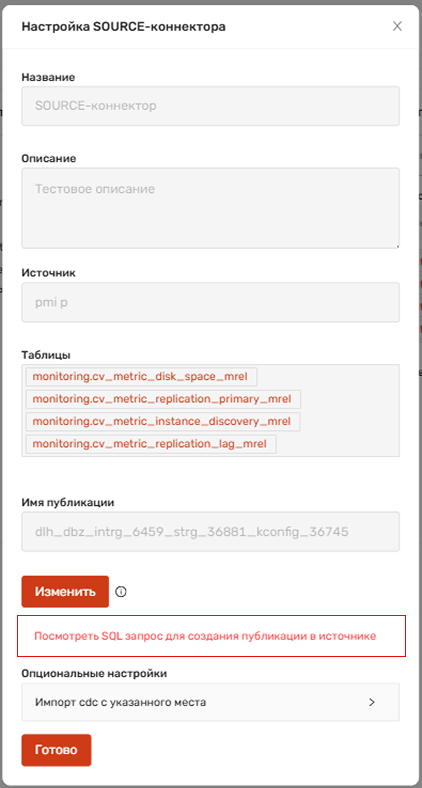Click the Название field with SOURCE-коннектор

[x=210, y=106]
